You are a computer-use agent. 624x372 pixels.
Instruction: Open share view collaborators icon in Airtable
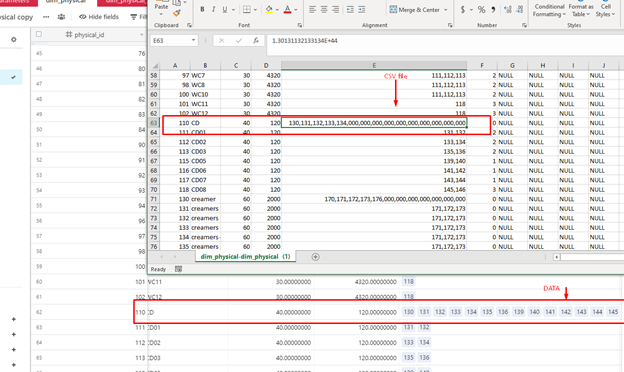point(61,17)
